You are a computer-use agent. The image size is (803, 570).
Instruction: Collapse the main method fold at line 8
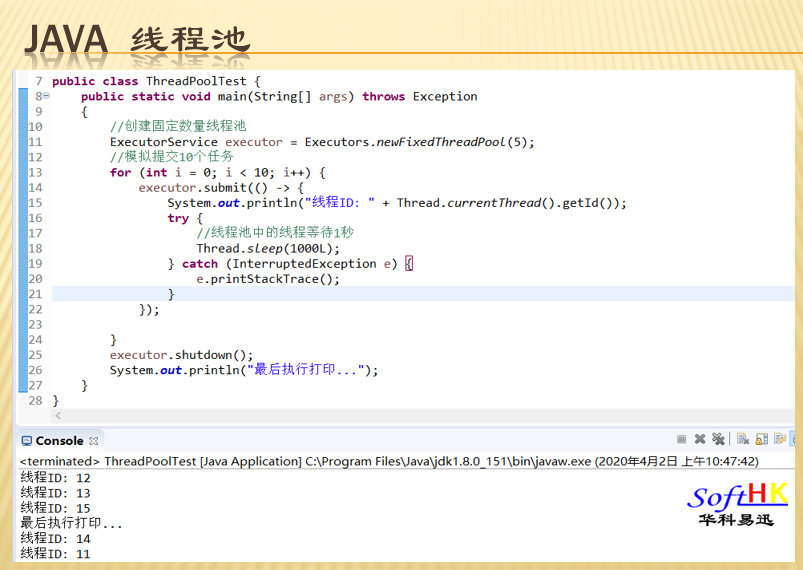[x=46, y=96]
